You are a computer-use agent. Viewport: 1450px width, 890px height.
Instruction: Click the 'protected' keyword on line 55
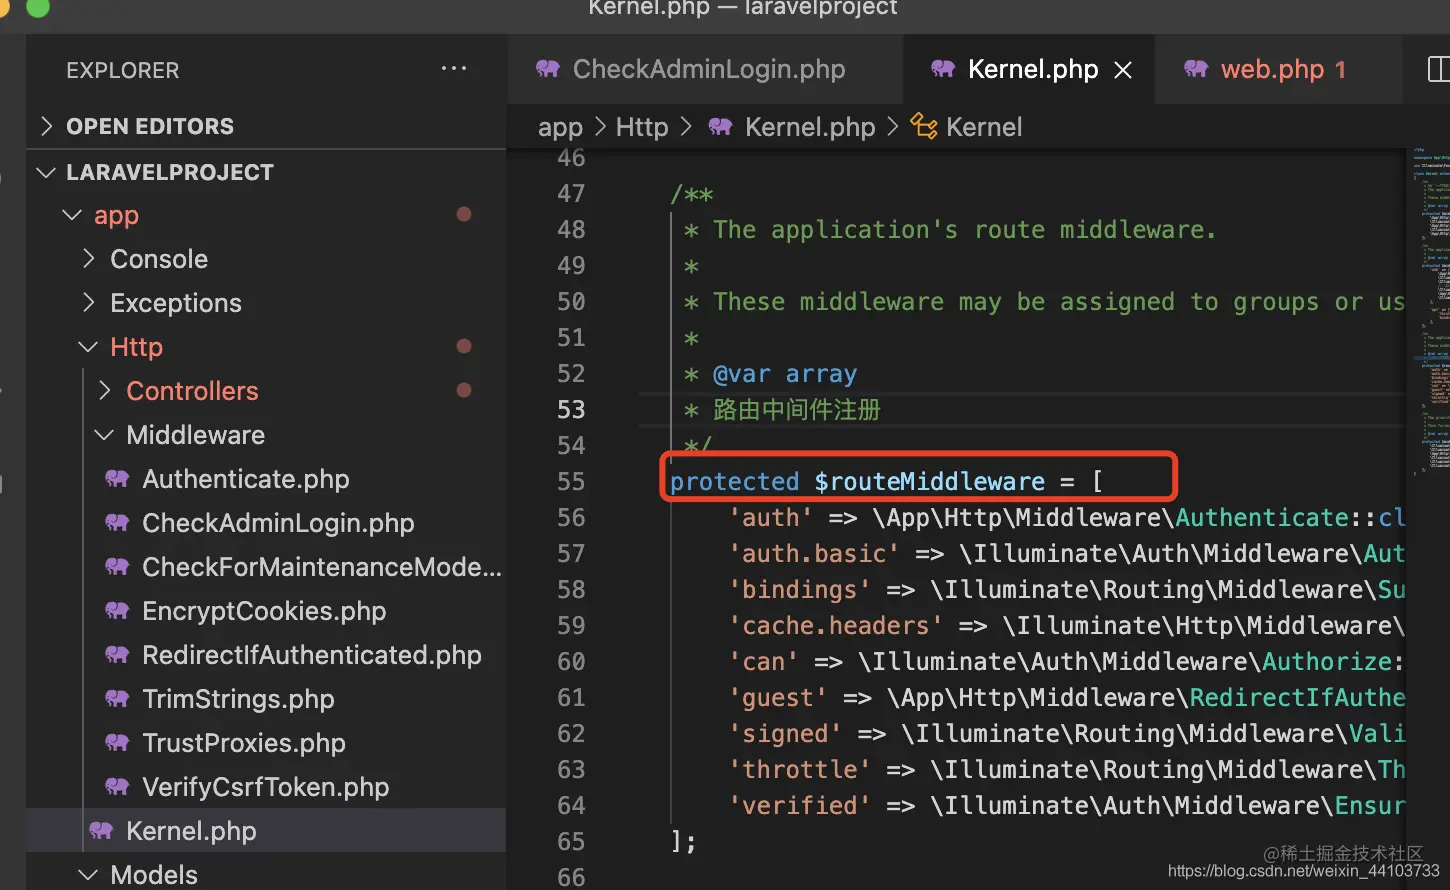(x=734, y=482)
